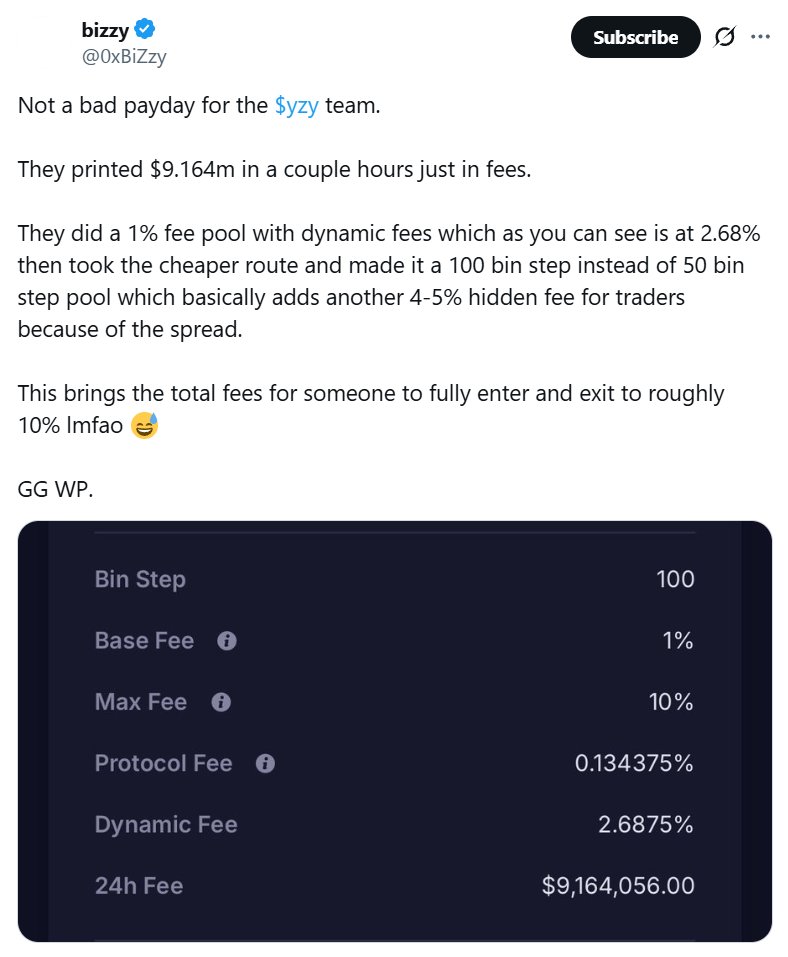Click the Protocol Fee value 0.134375%
The height and width of the screenshot is (957, 788).
[634, 764]
